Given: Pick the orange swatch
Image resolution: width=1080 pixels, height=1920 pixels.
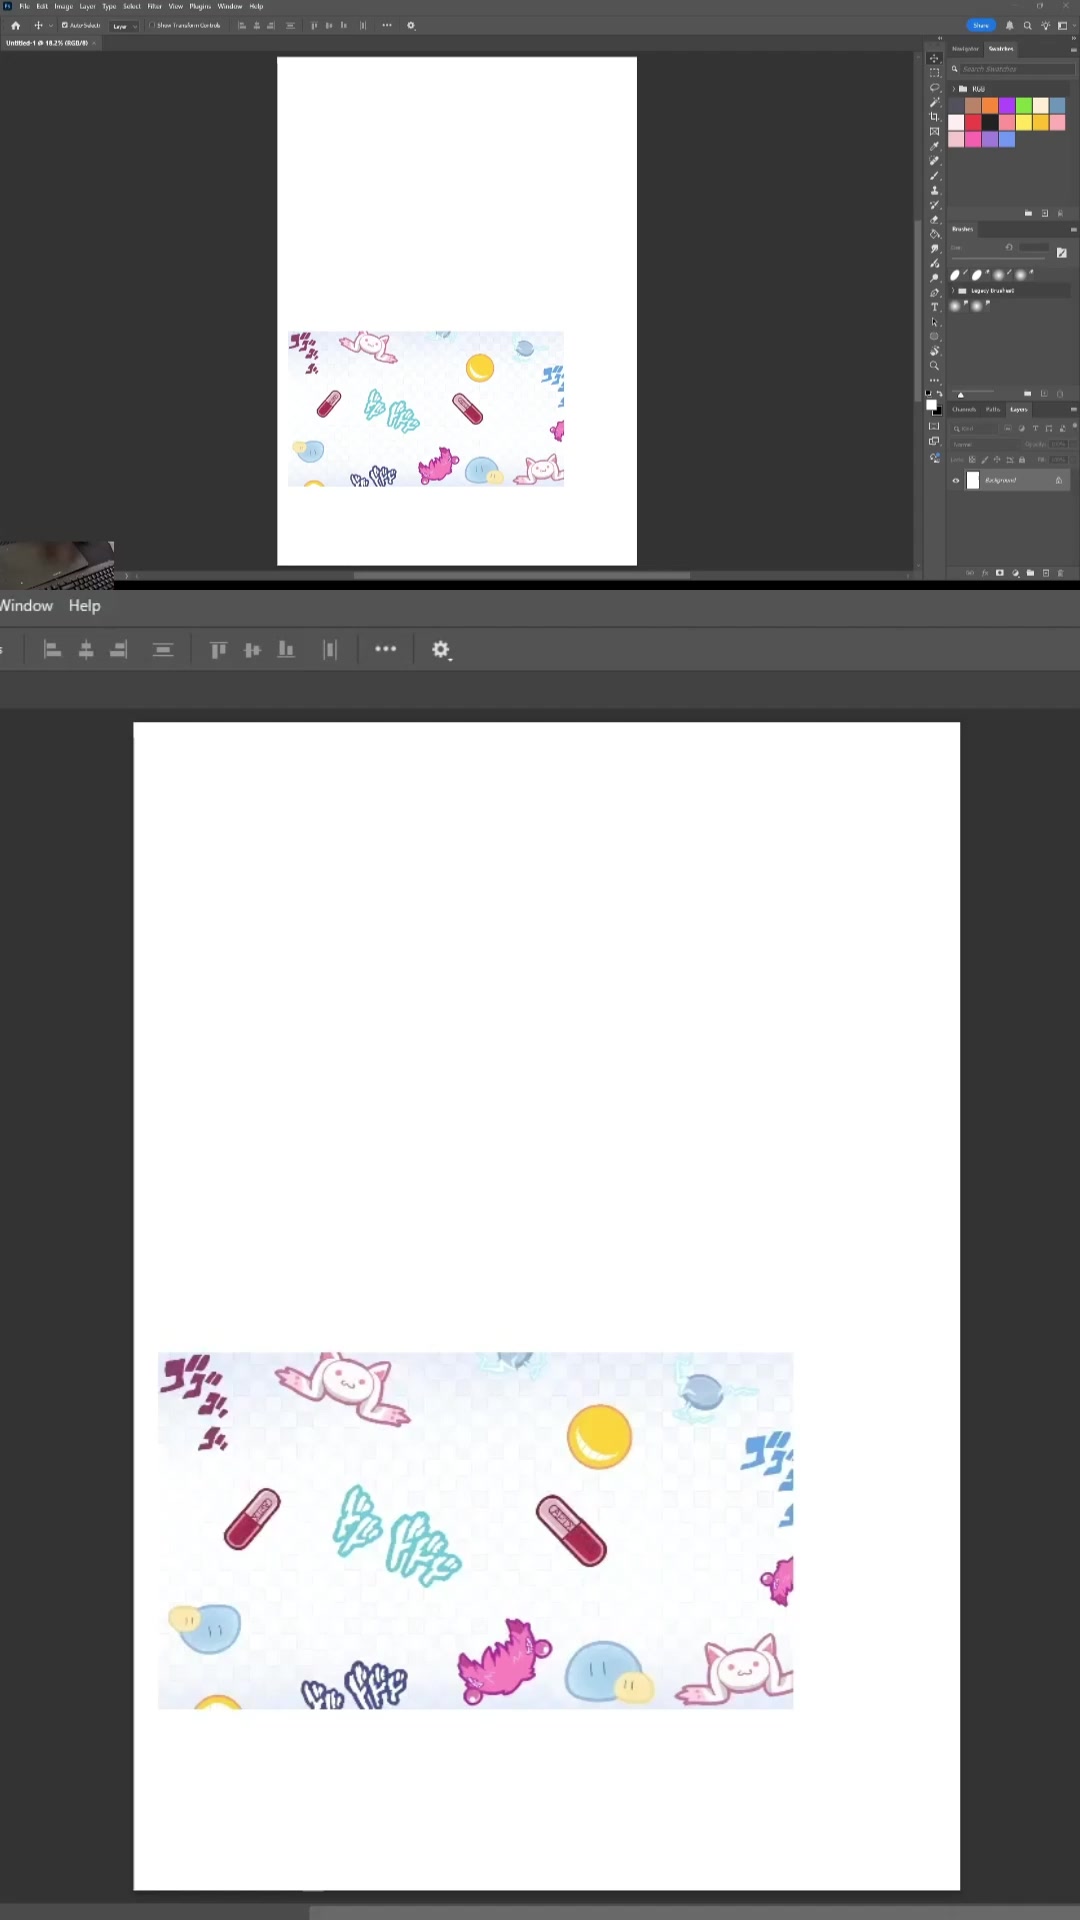Looking at the screenshot, I should click(x=990, y=105).
